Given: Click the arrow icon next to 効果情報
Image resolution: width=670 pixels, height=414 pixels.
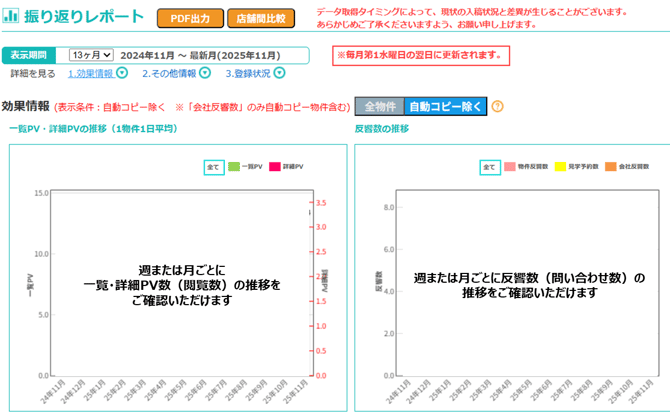Looking at the screenshot, I should [122, 73].
